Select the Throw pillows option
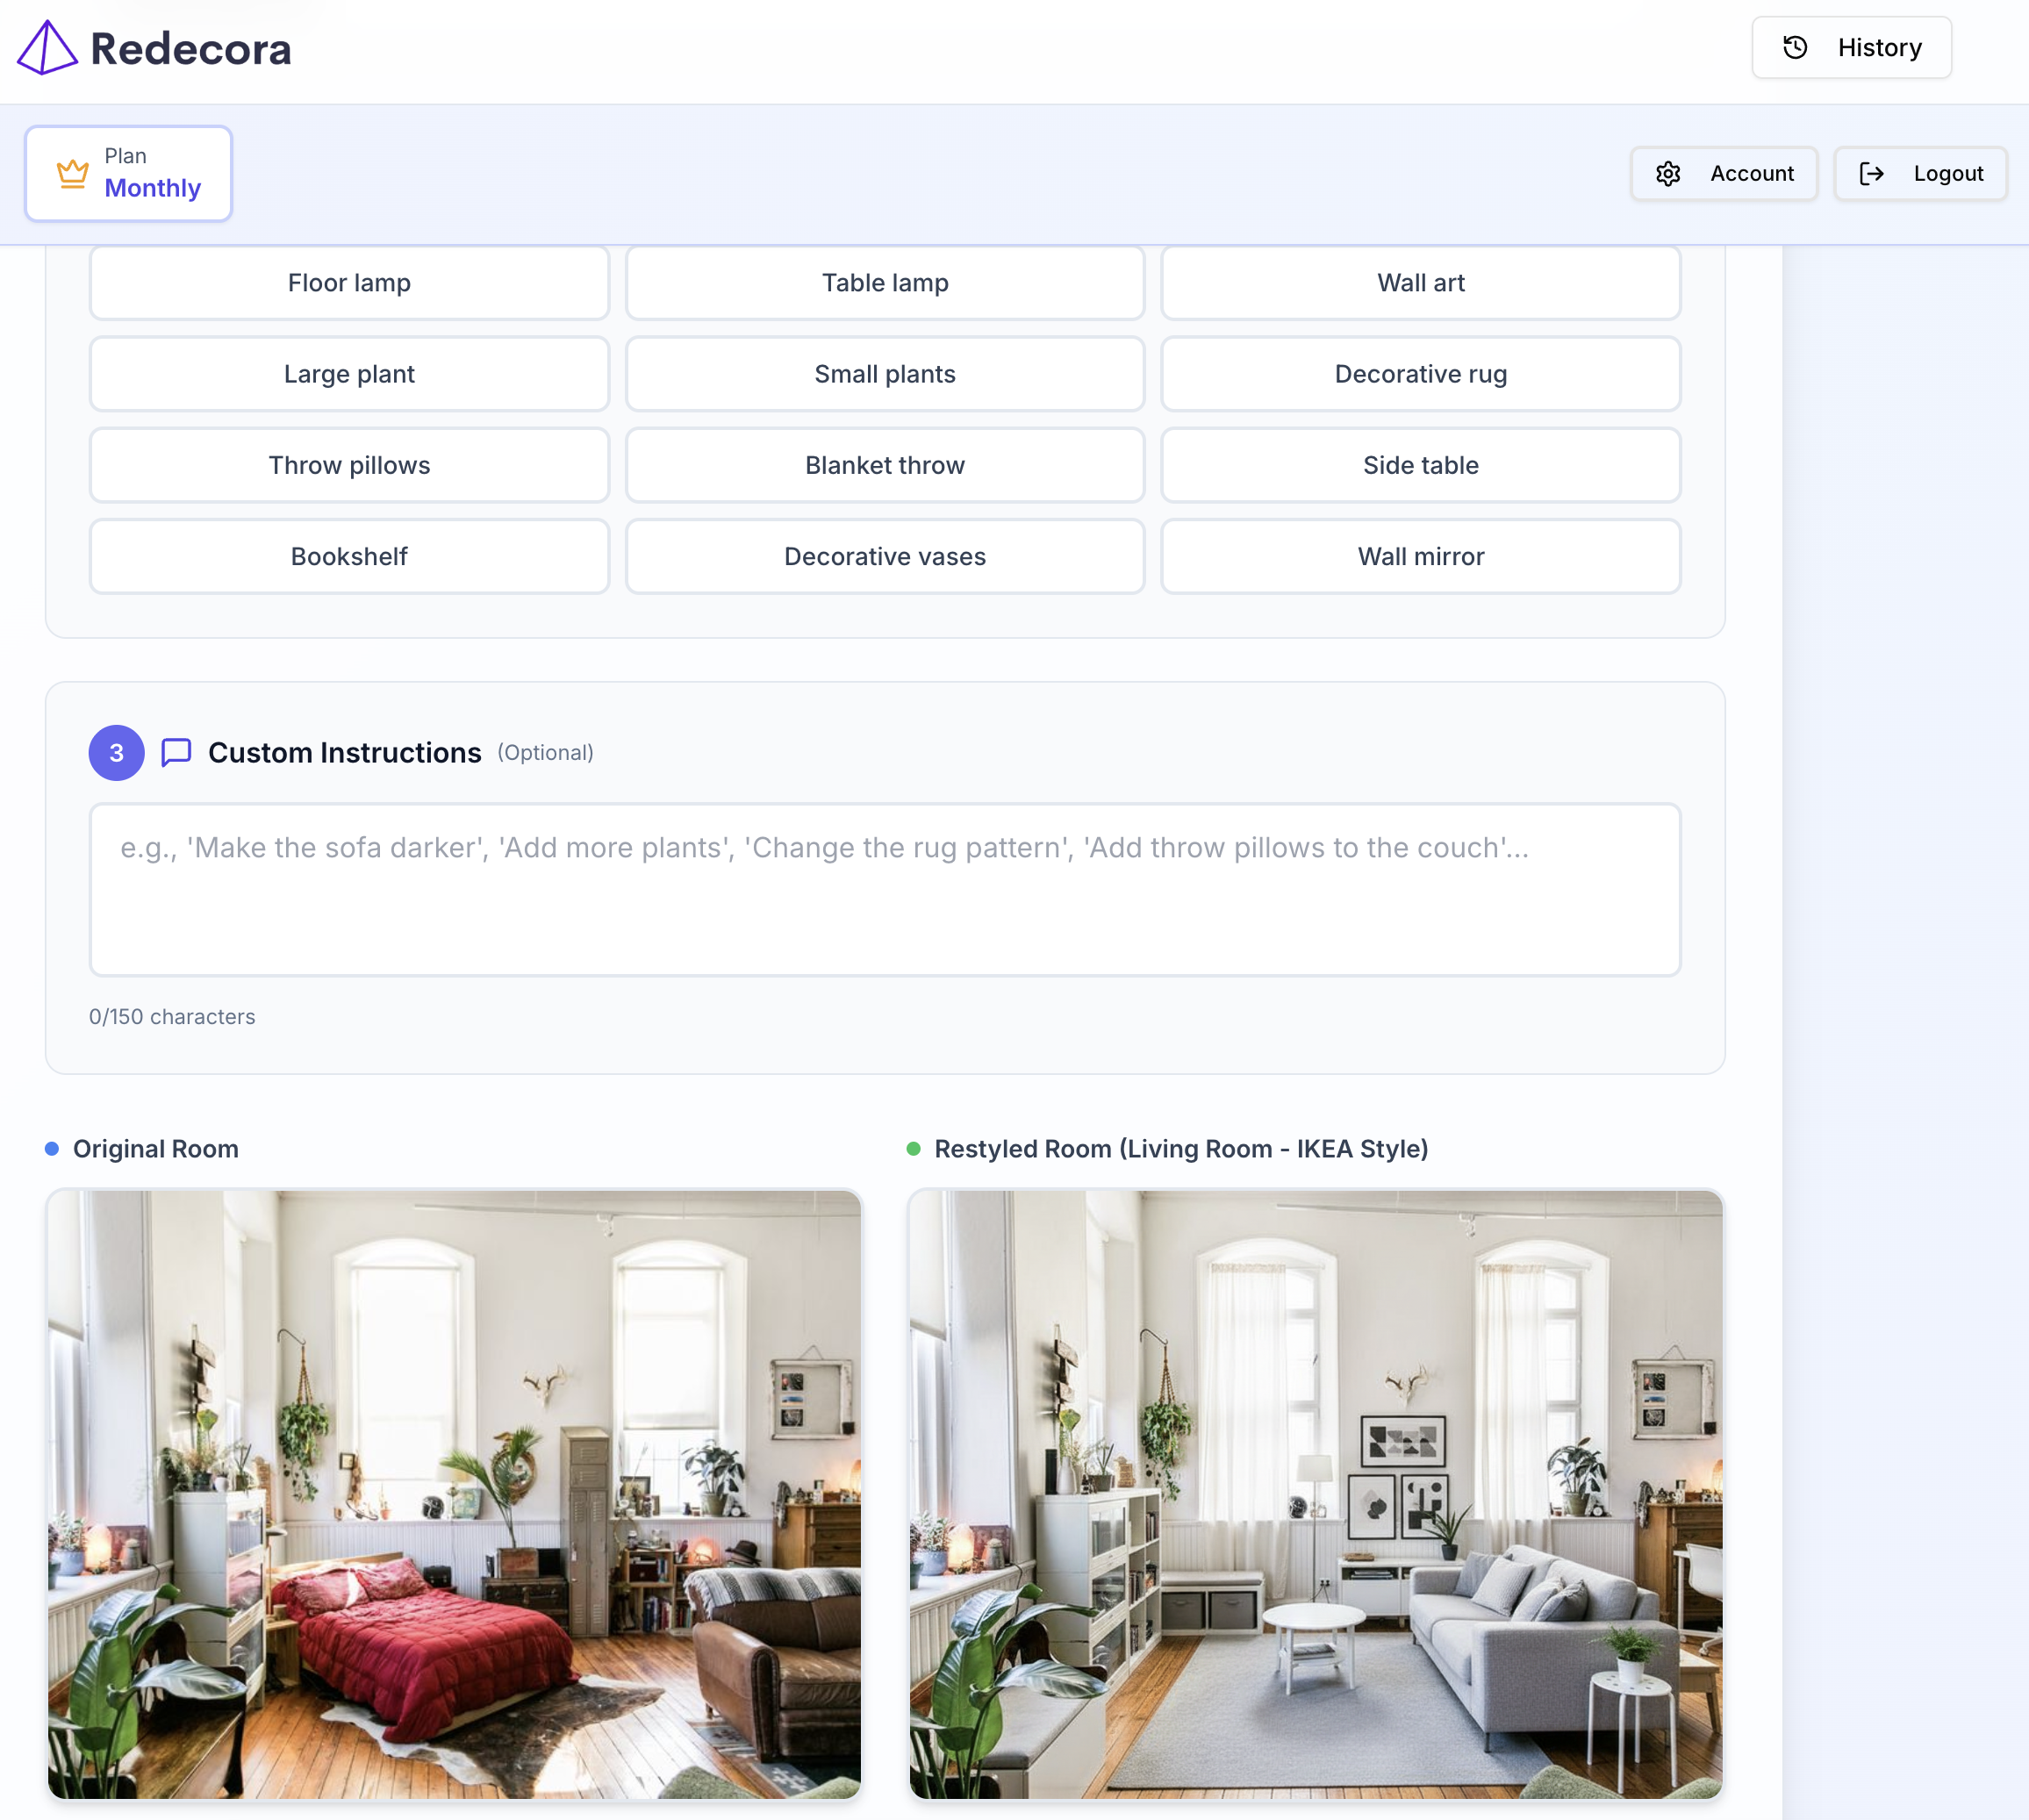Screen dimensions: 2029x1820 (349, 465)
